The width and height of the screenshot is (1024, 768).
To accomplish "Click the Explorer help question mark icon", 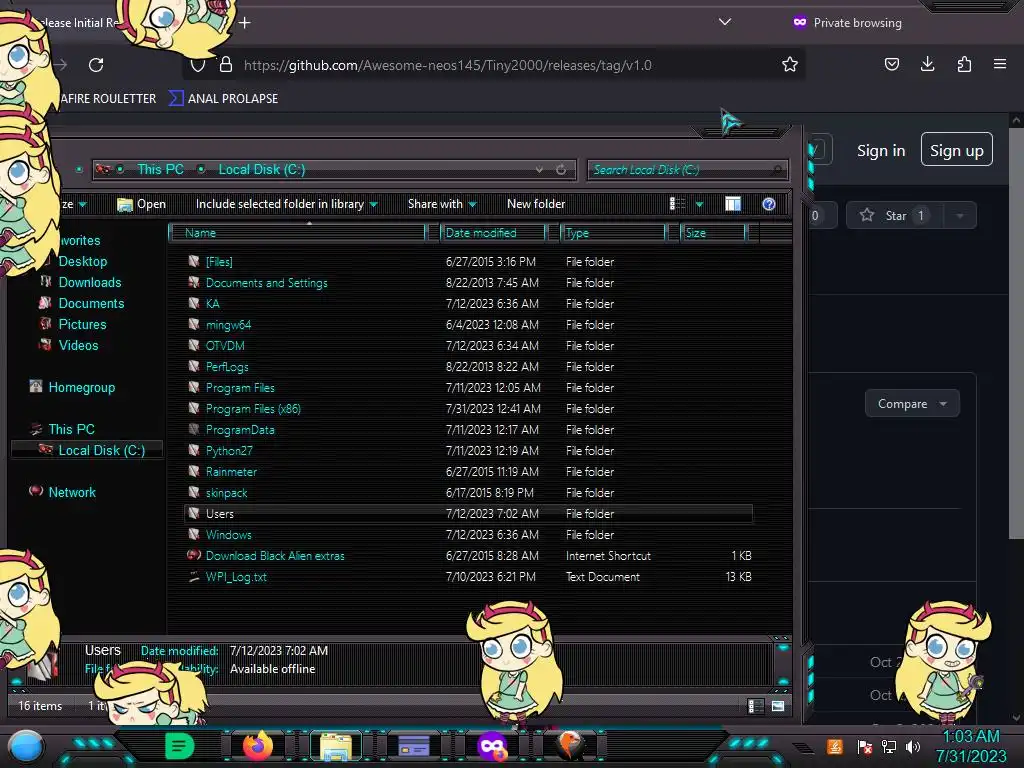I will [769, 204].
